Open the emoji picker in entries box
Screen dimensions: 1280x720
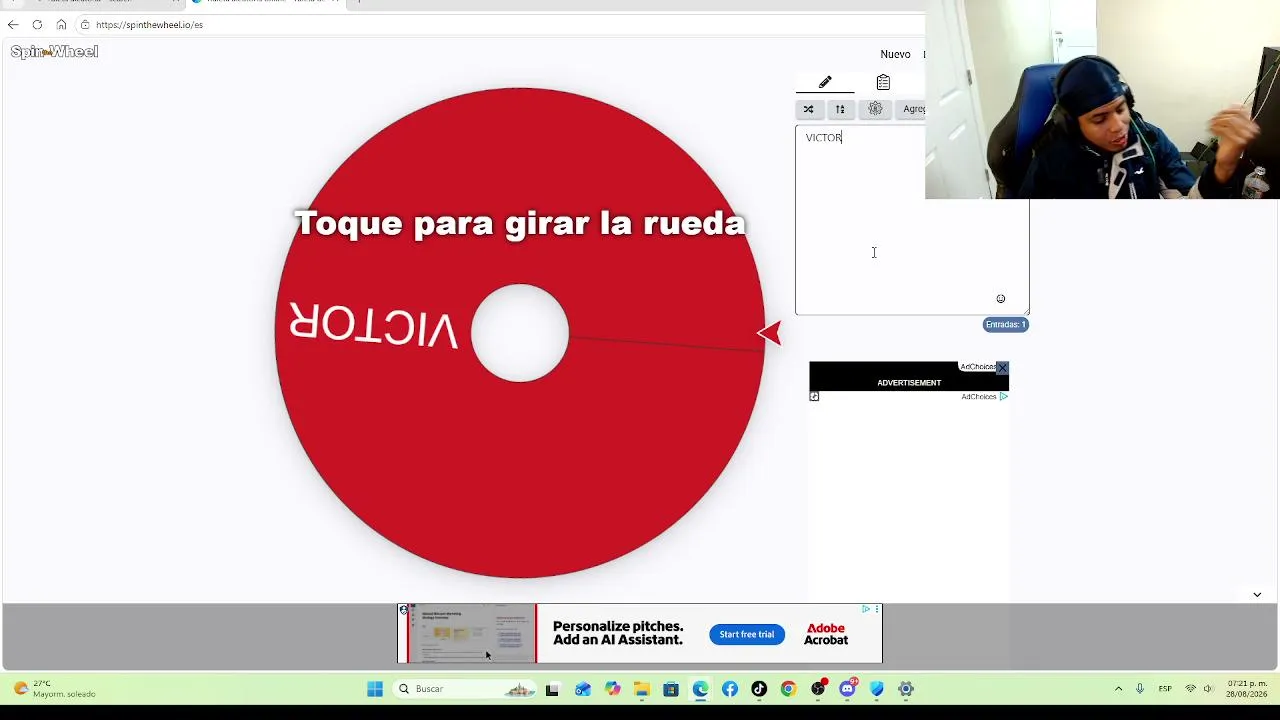point(1000,299)
